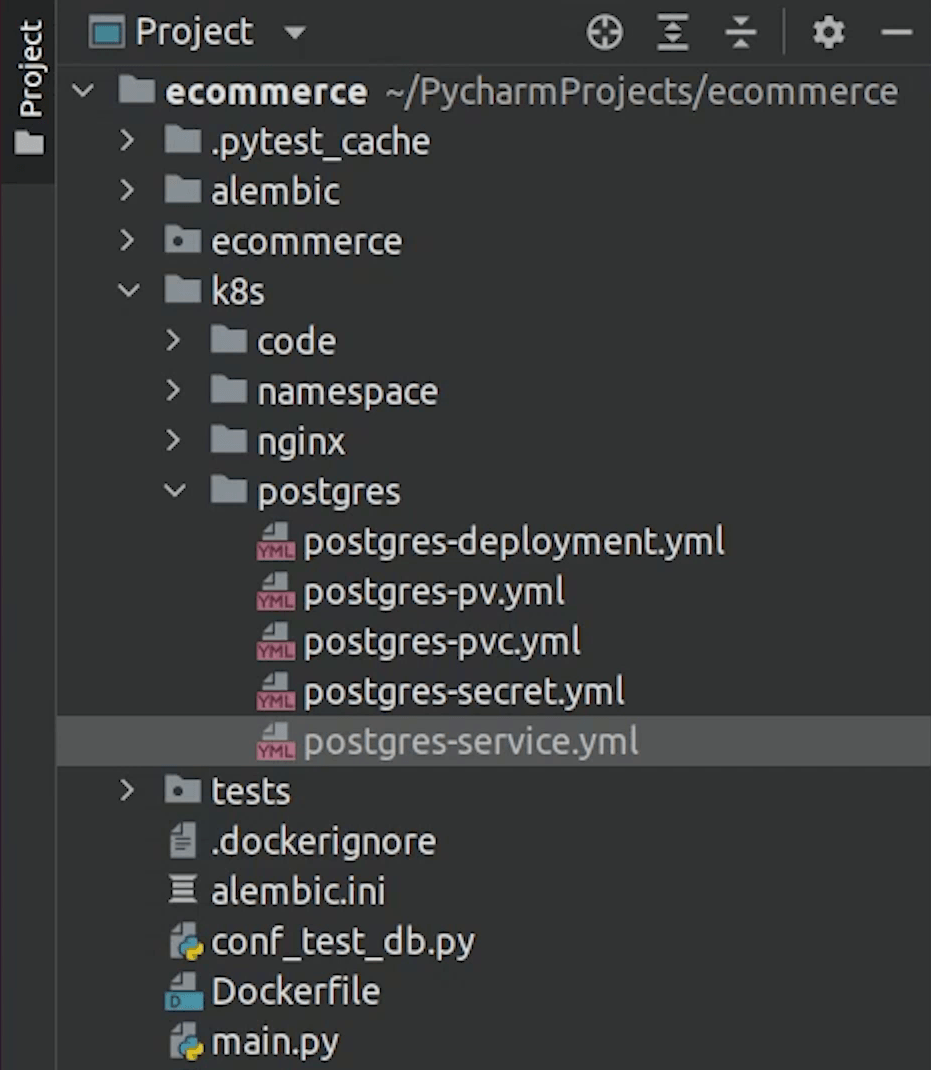931x1070 pixels.
Task: Toggle the Project tool window side tab
Action: point(30,90)
